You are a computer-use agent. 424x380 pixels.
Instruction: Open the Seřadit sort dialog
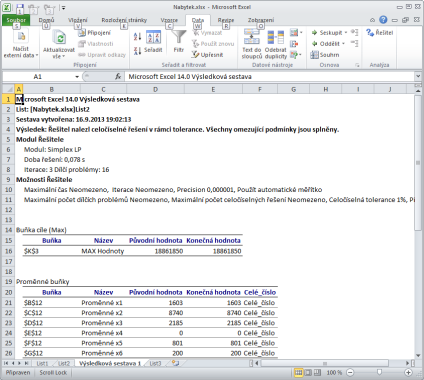pos(153,42)
